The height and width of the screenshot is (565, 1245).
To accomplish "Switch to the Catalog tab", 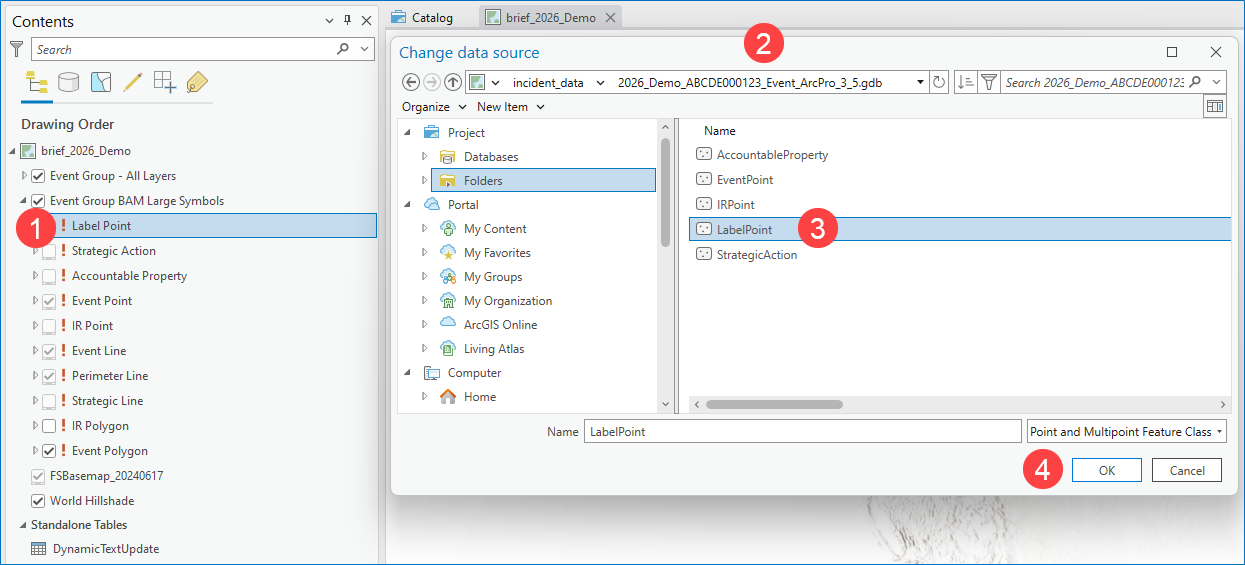I will (x=422, y=18).
